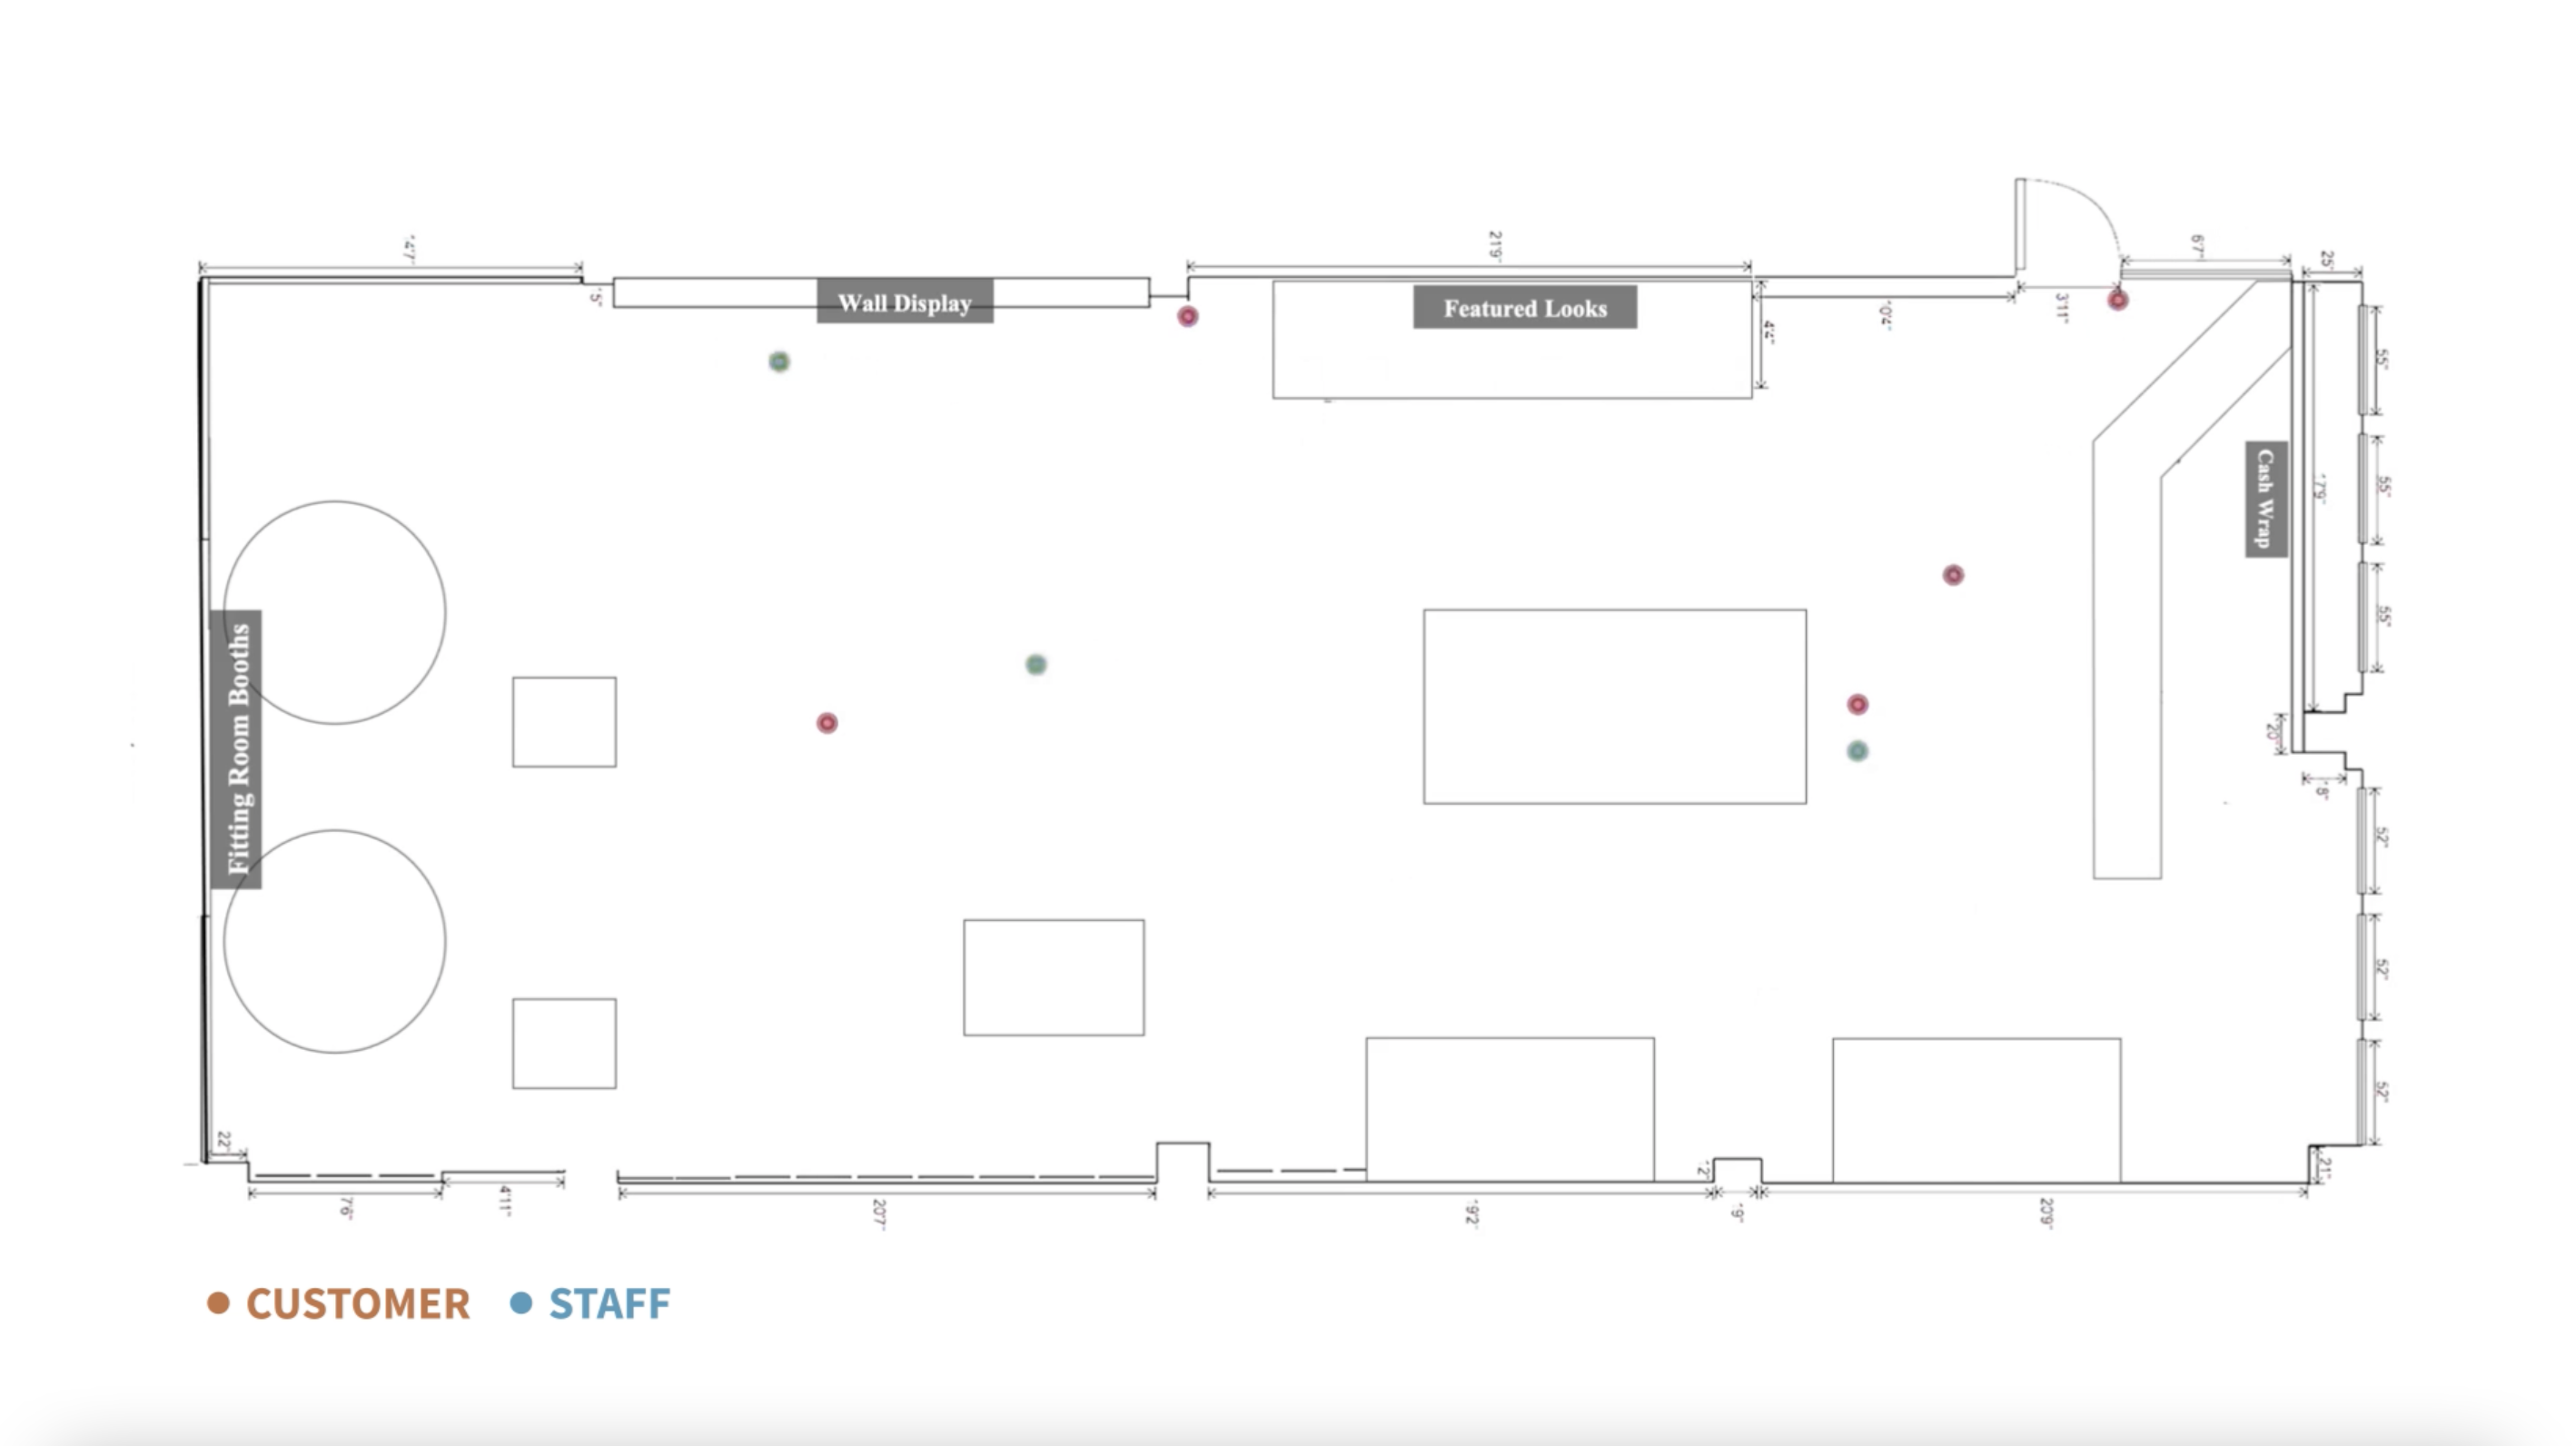Toggle visibility of customer near Featured Looks
The height and width of the screenshot is (1446, 2576).
(x=1187, y=313)
